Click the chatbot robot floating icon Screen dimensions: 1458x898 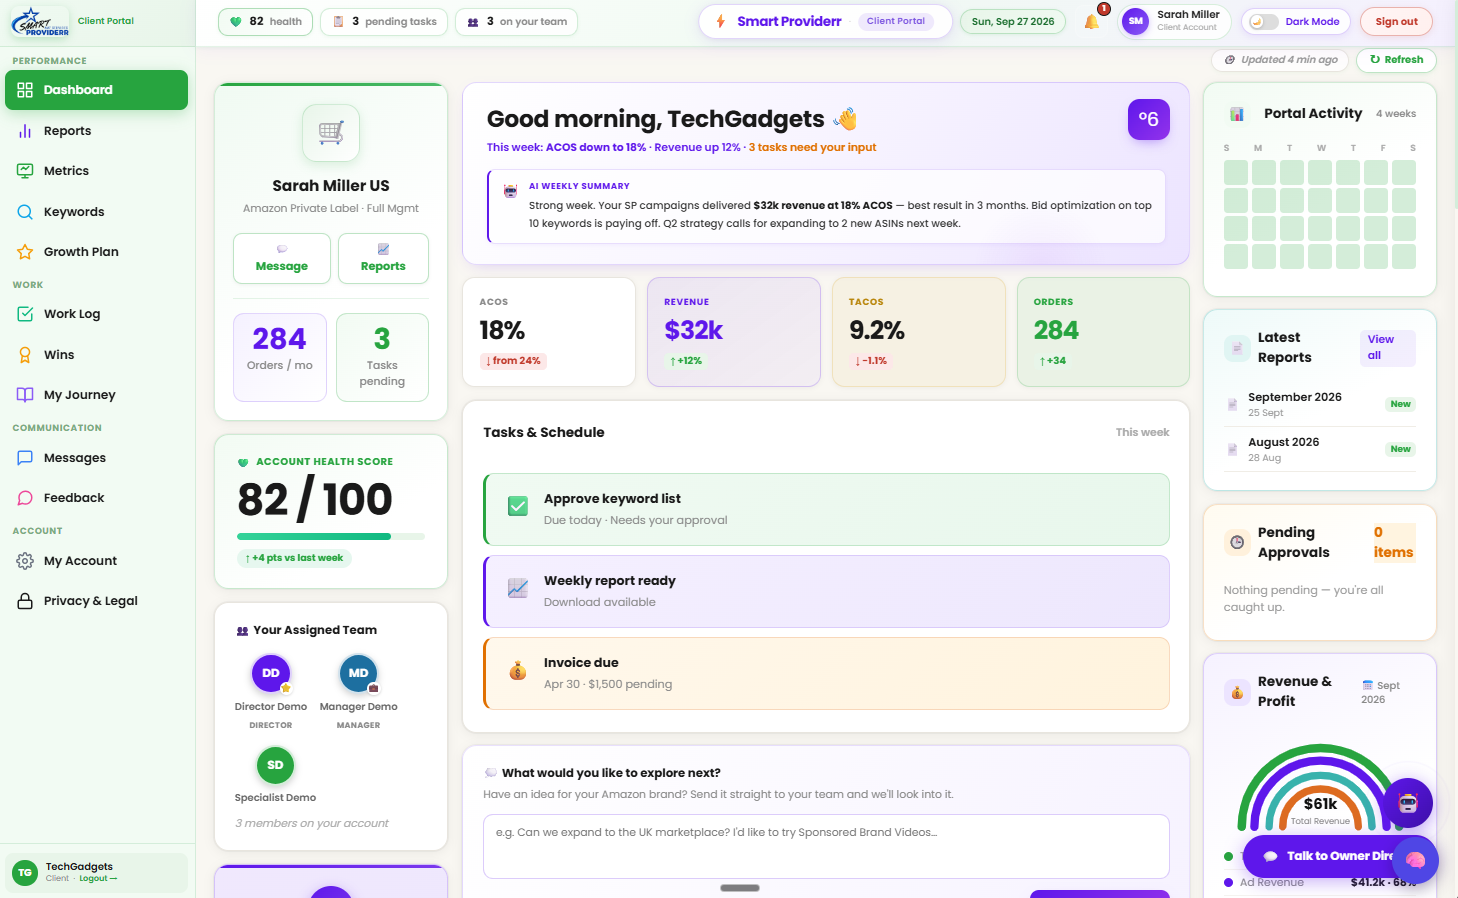pyautogui.click(x=1408, y=803)
